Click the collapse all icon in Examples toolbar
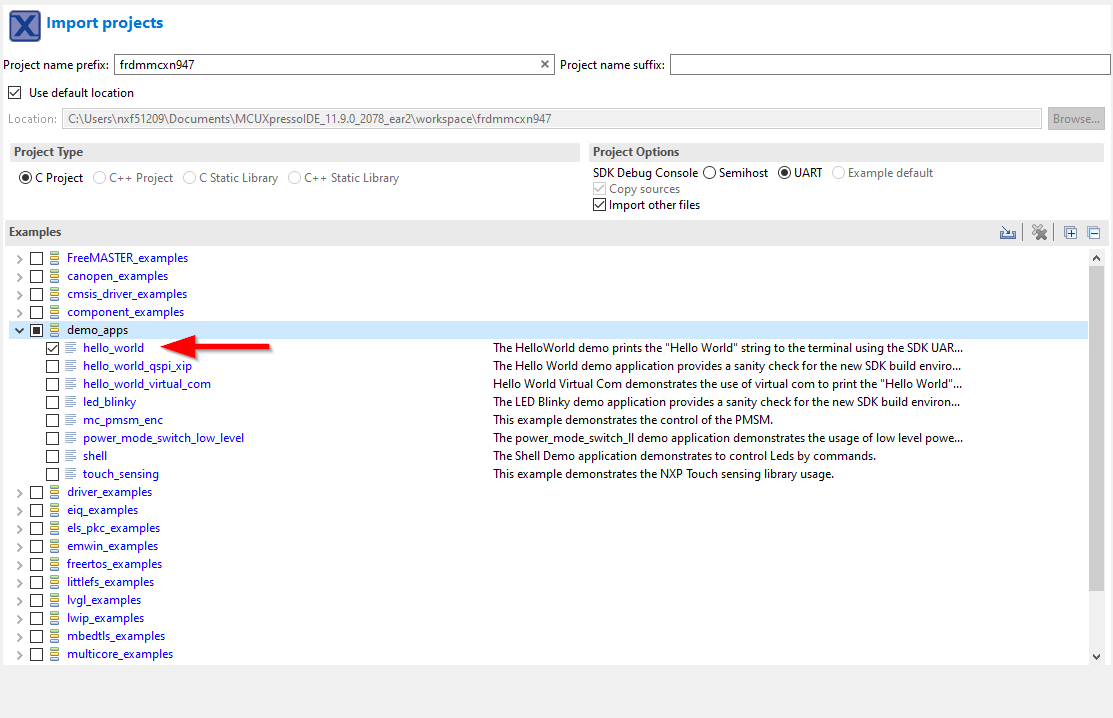Viewport: 1113px width, 718px height. [1093, 233]
